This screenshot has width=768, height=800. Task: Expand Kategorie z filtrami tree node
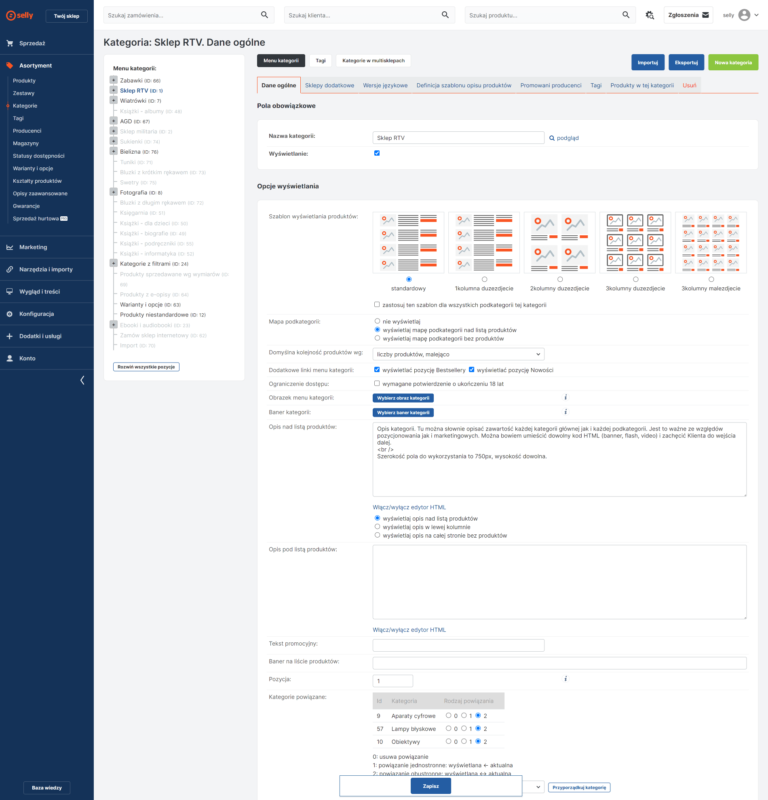tap(113, 263)
